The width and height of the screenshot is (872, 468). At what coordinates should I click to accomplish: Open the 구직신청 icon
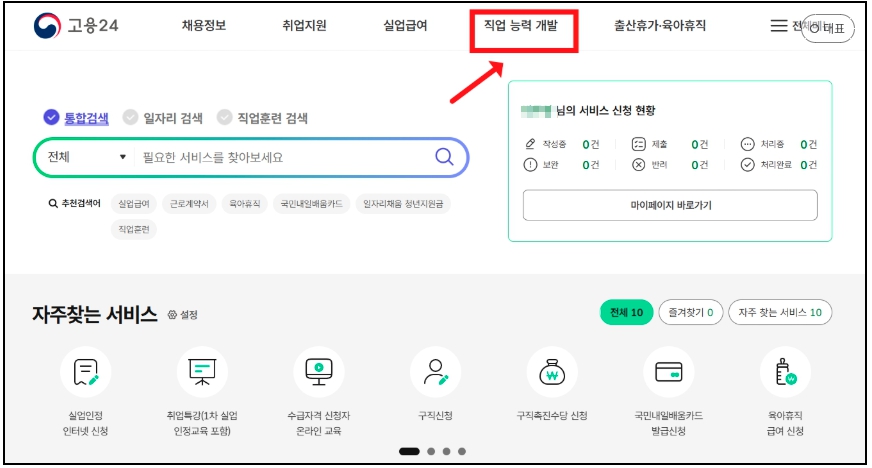(x=435, y=372)
